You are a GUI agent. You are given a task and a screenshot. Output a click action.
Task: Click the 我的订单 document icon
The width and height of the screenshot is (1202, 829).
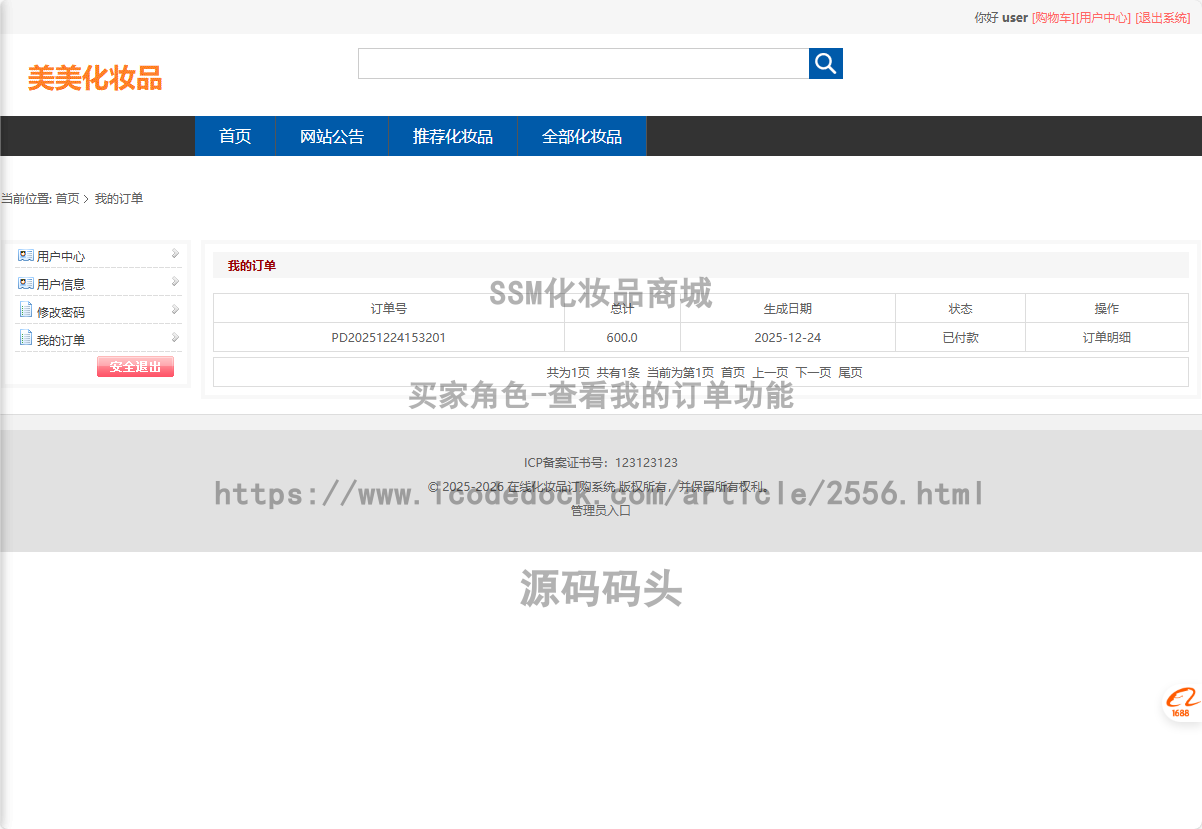pyautogui.click(x=26, y=339)
